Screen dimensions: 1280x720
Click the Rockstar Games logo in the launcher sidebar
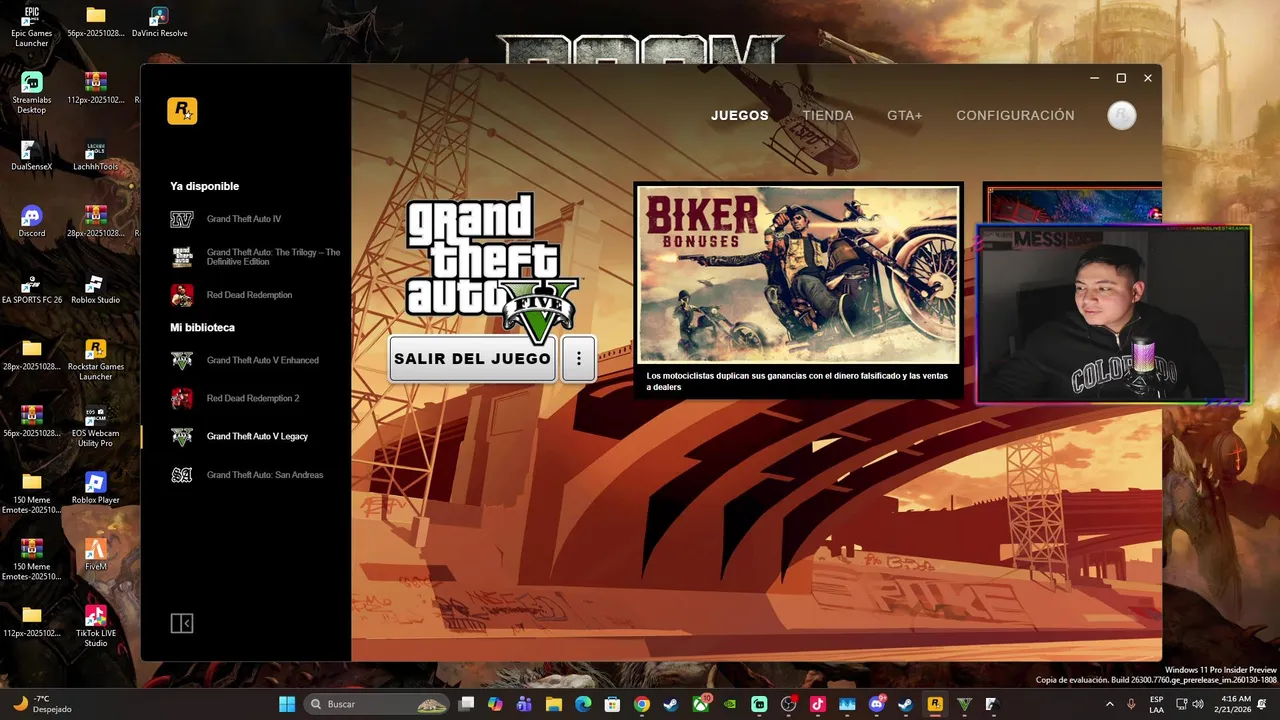coord(182,111)
